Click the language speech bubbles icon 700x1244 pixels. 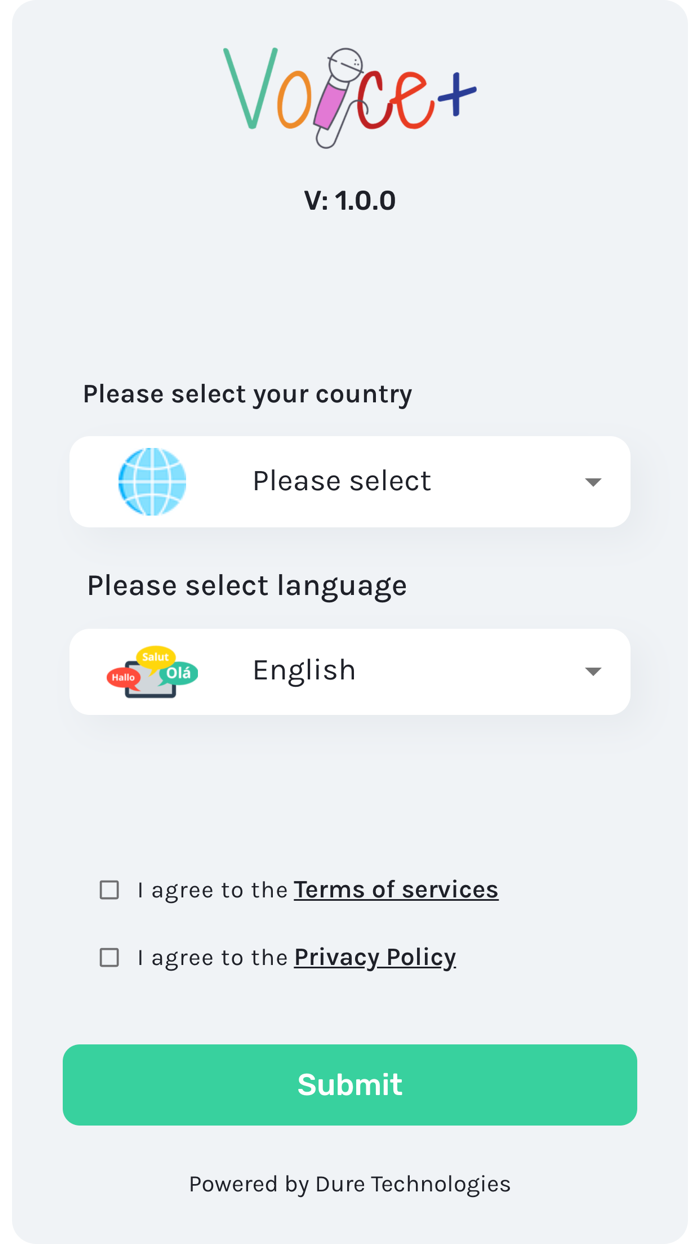point(151,671)
